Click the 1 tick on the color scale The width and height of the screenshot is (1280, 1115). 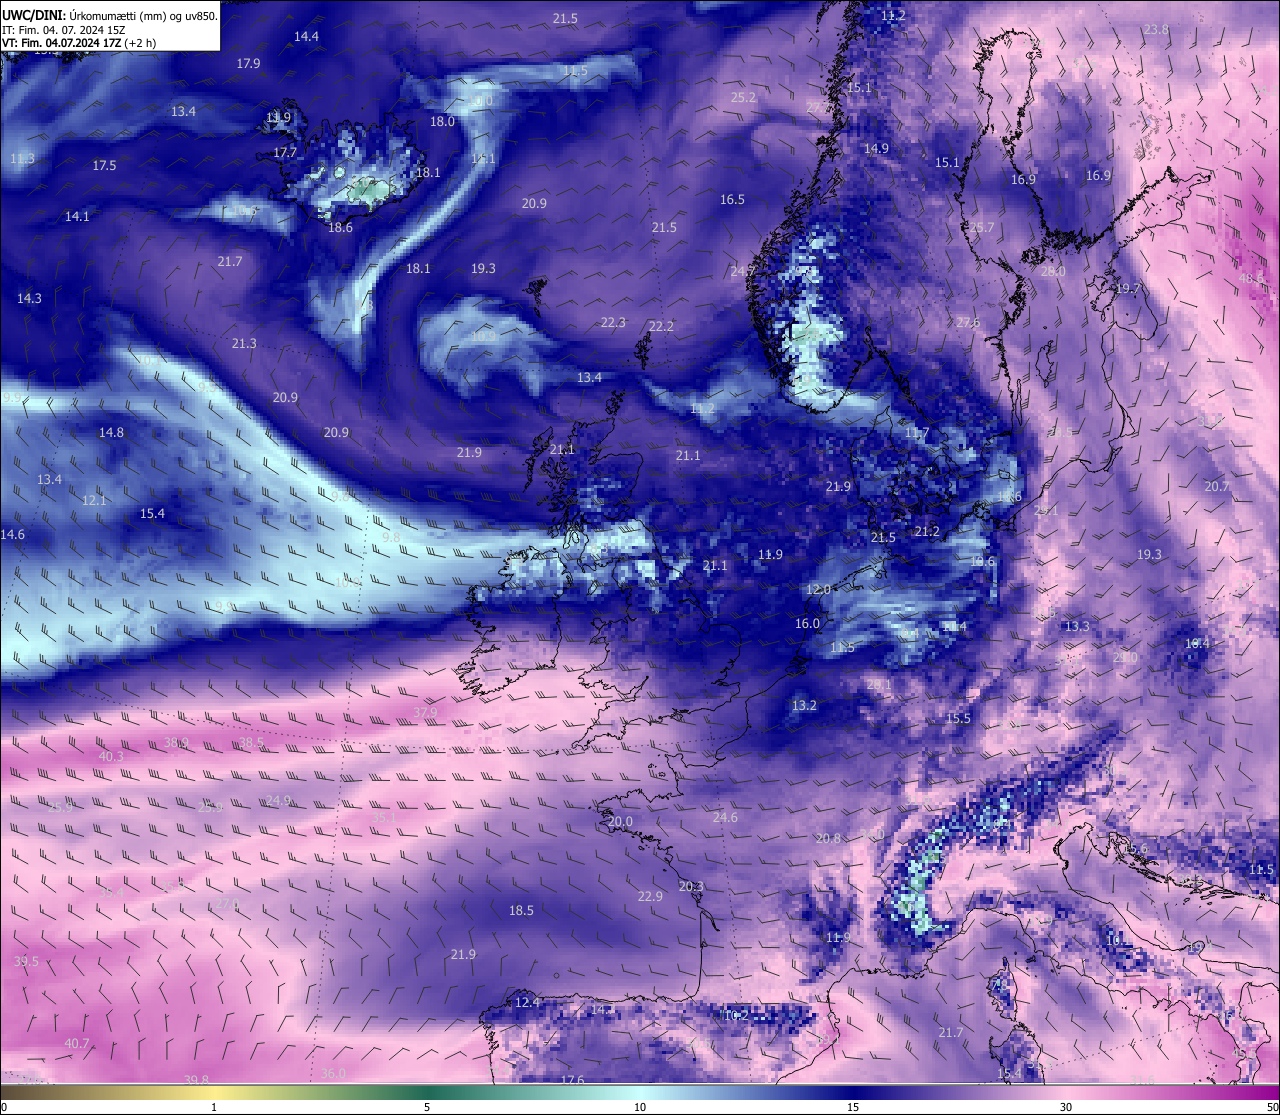214,1107
